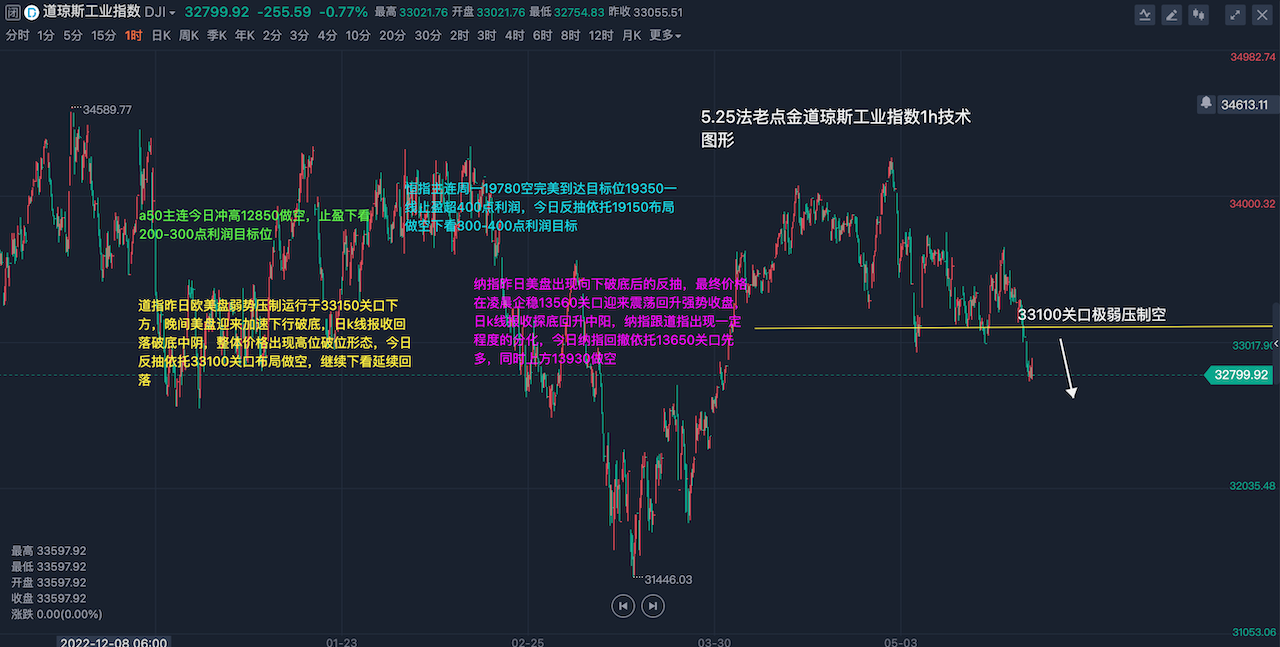Image resolution: width=1280 pixels, height=647 pixels.
Task: Select the 月K monthly timeframe
Action: pos(631,36)
